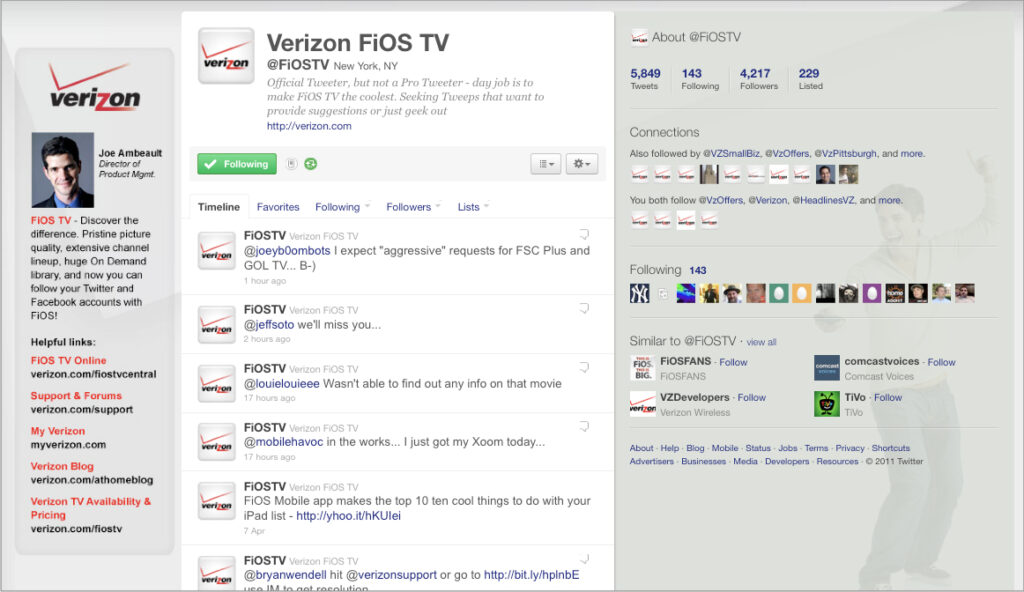Open the Yankees logo avatar in Following
The image size is (1024, 592).
(x=639, y=293)
